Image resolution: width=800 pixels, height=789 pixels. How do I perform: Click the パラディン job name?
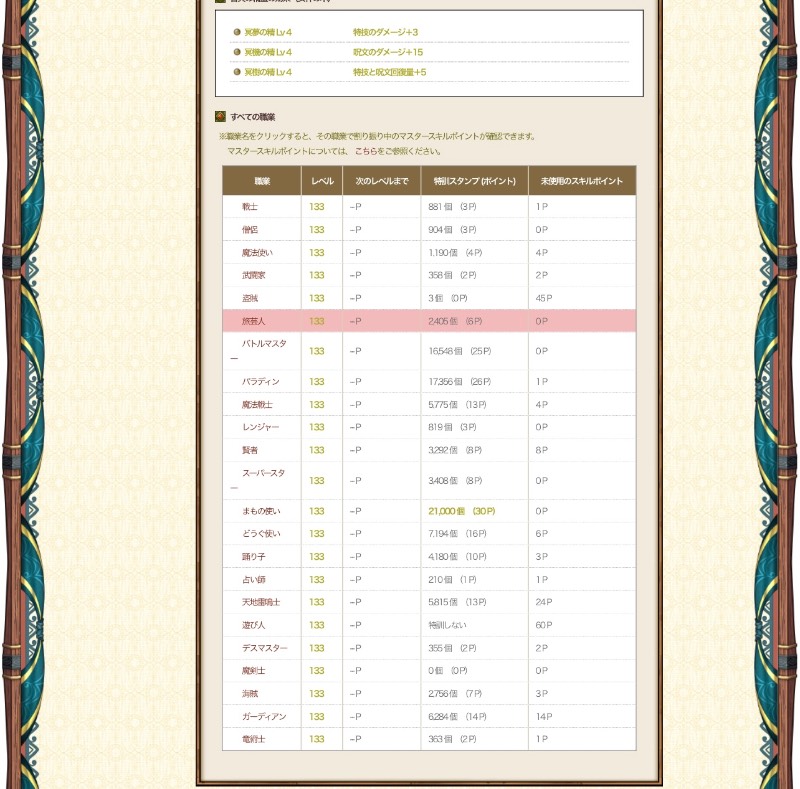pos(261,382)
